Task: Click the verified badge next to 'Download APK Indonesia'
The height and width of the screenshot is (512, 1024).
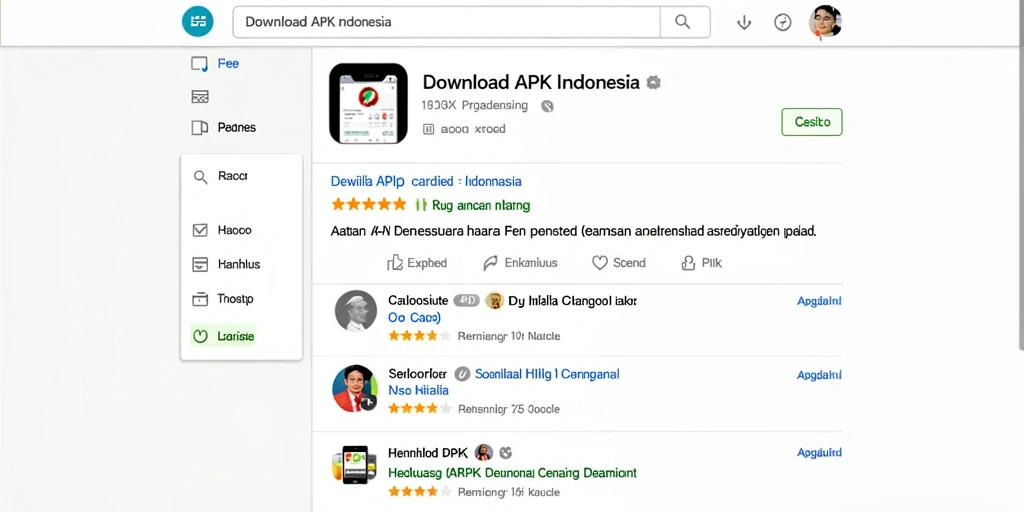Action: click(653, 82)
